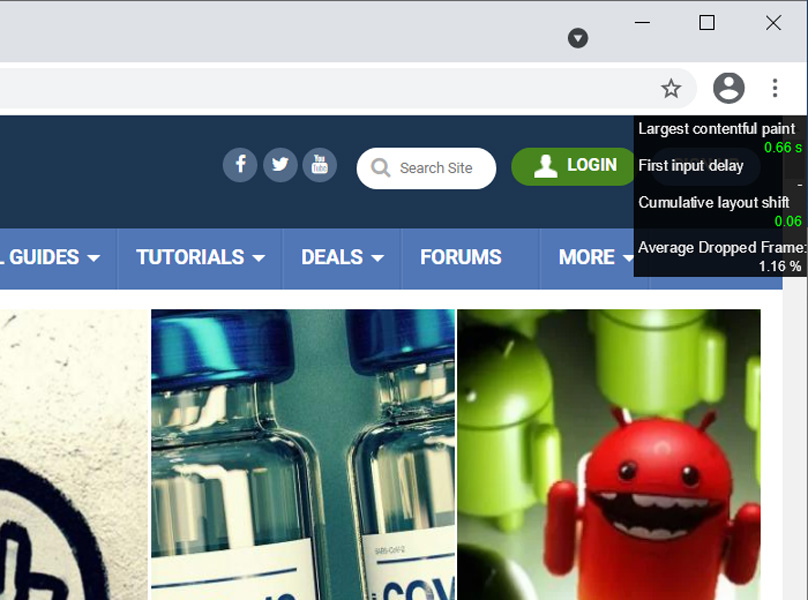Open the Facebook social icon
This screenshot has height=600, width=808.
pos(240,165)
